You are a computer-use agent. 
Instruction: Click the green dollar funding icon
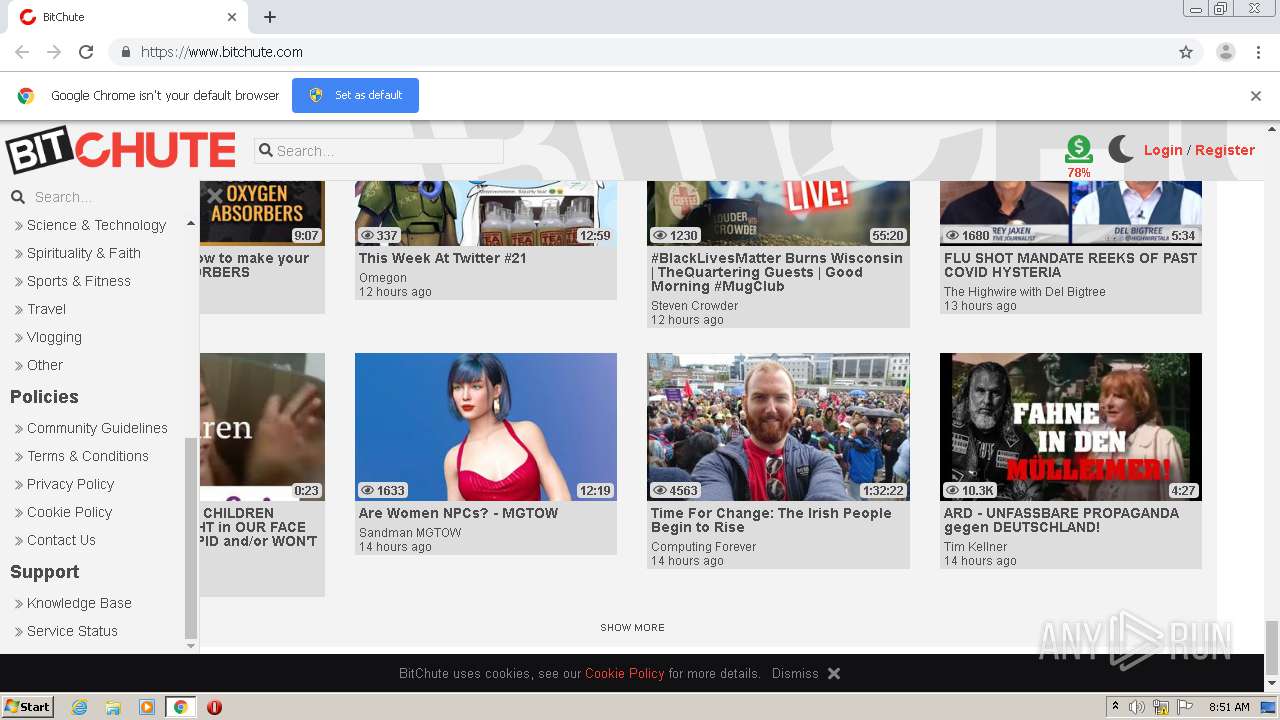coord(1078,149)
